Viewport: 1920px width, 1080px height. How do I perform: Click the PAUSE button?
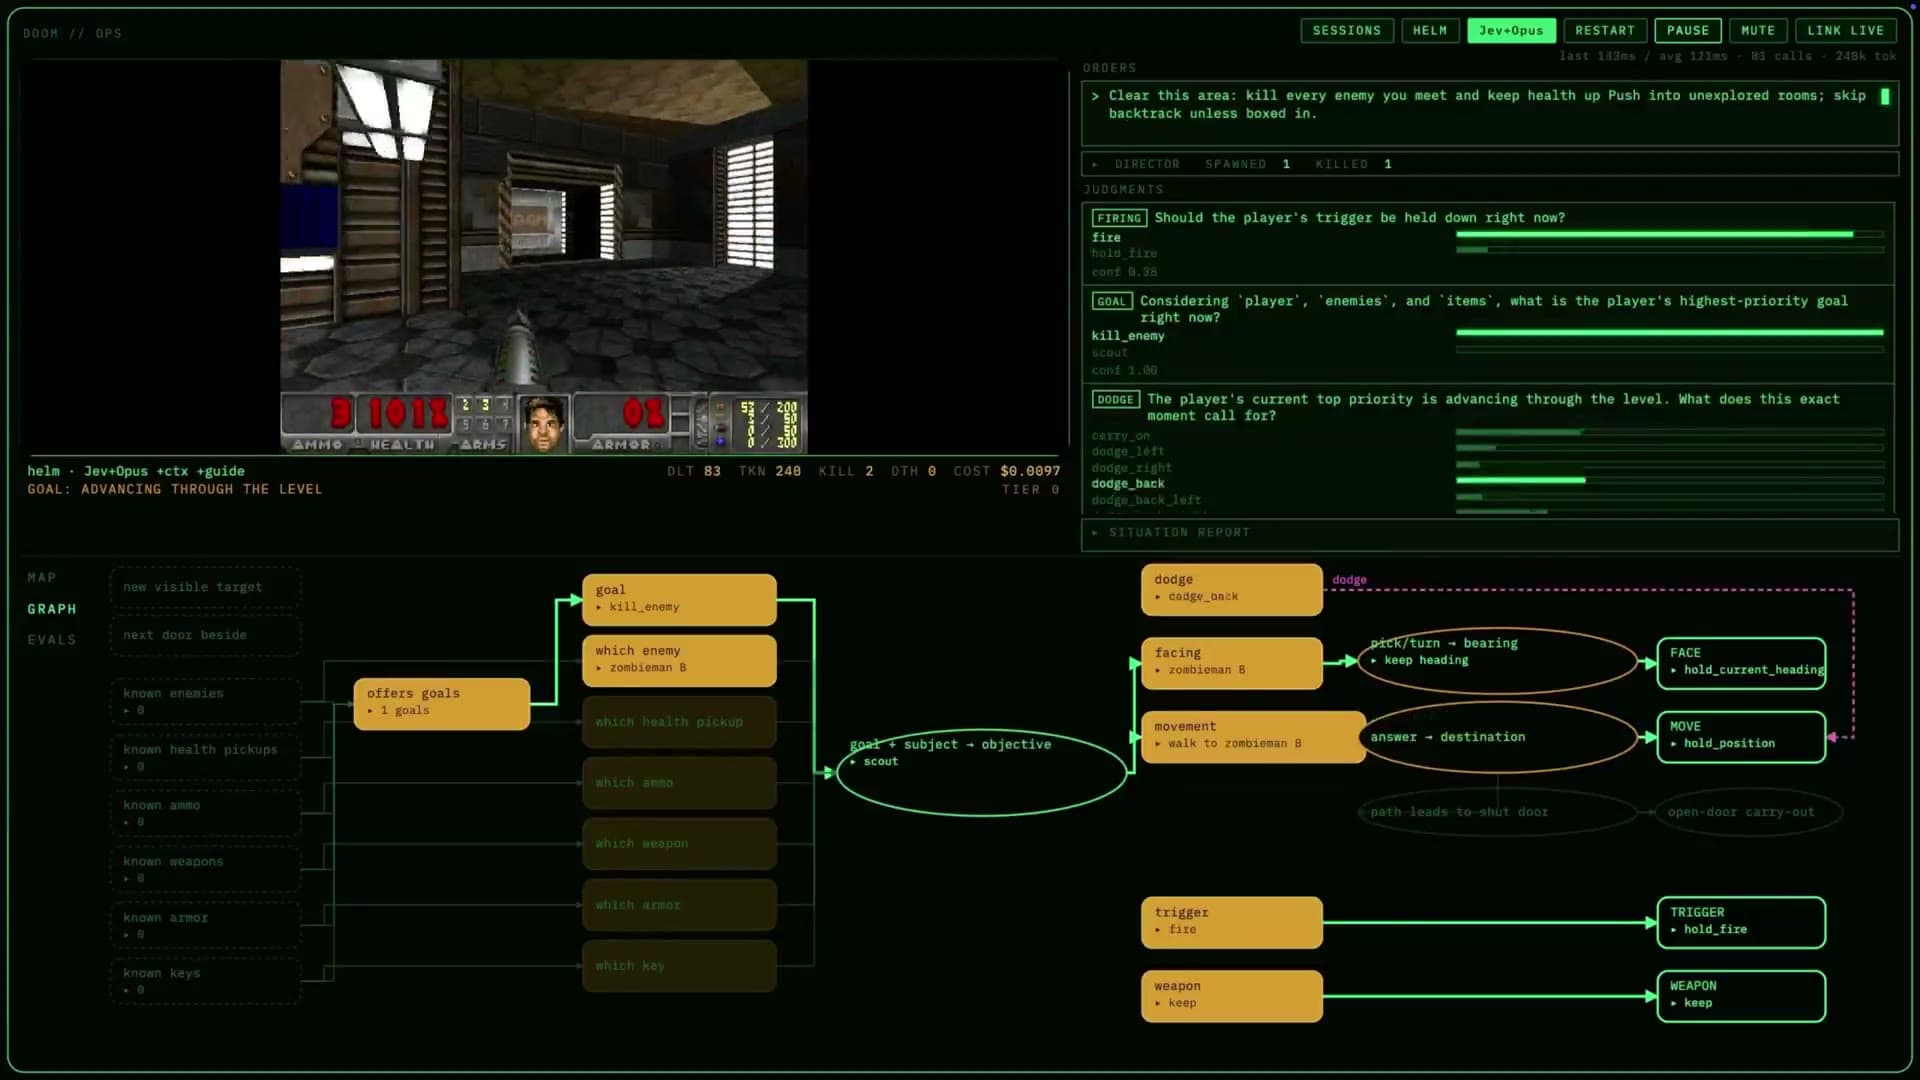click(x=1687, y=31)
